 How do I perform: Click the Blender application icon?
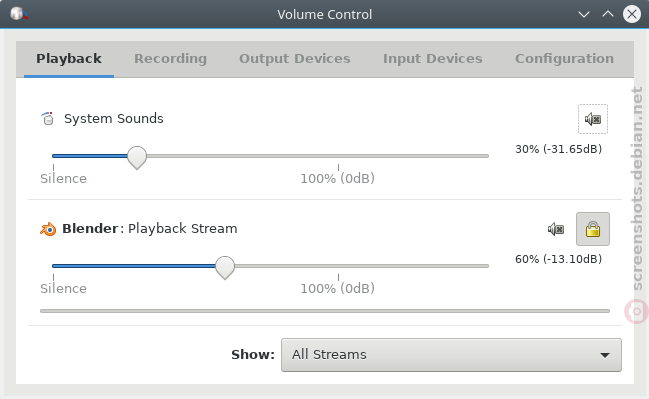pos(48,229)
